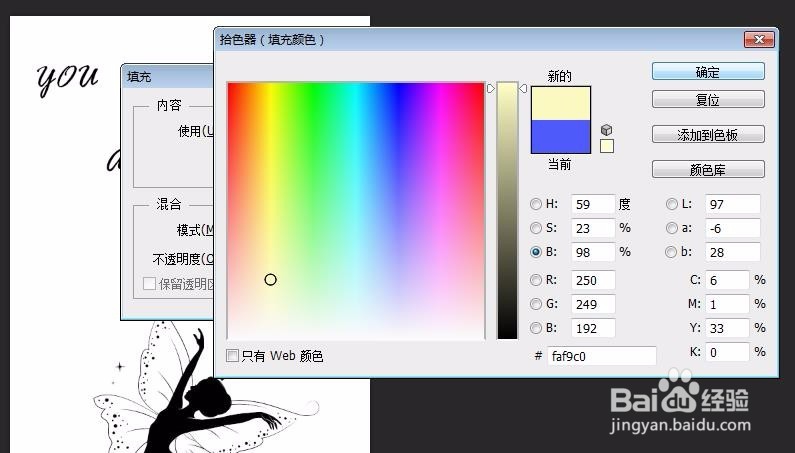
Task: Click the G value field showing 249
Action: [593, 304]
